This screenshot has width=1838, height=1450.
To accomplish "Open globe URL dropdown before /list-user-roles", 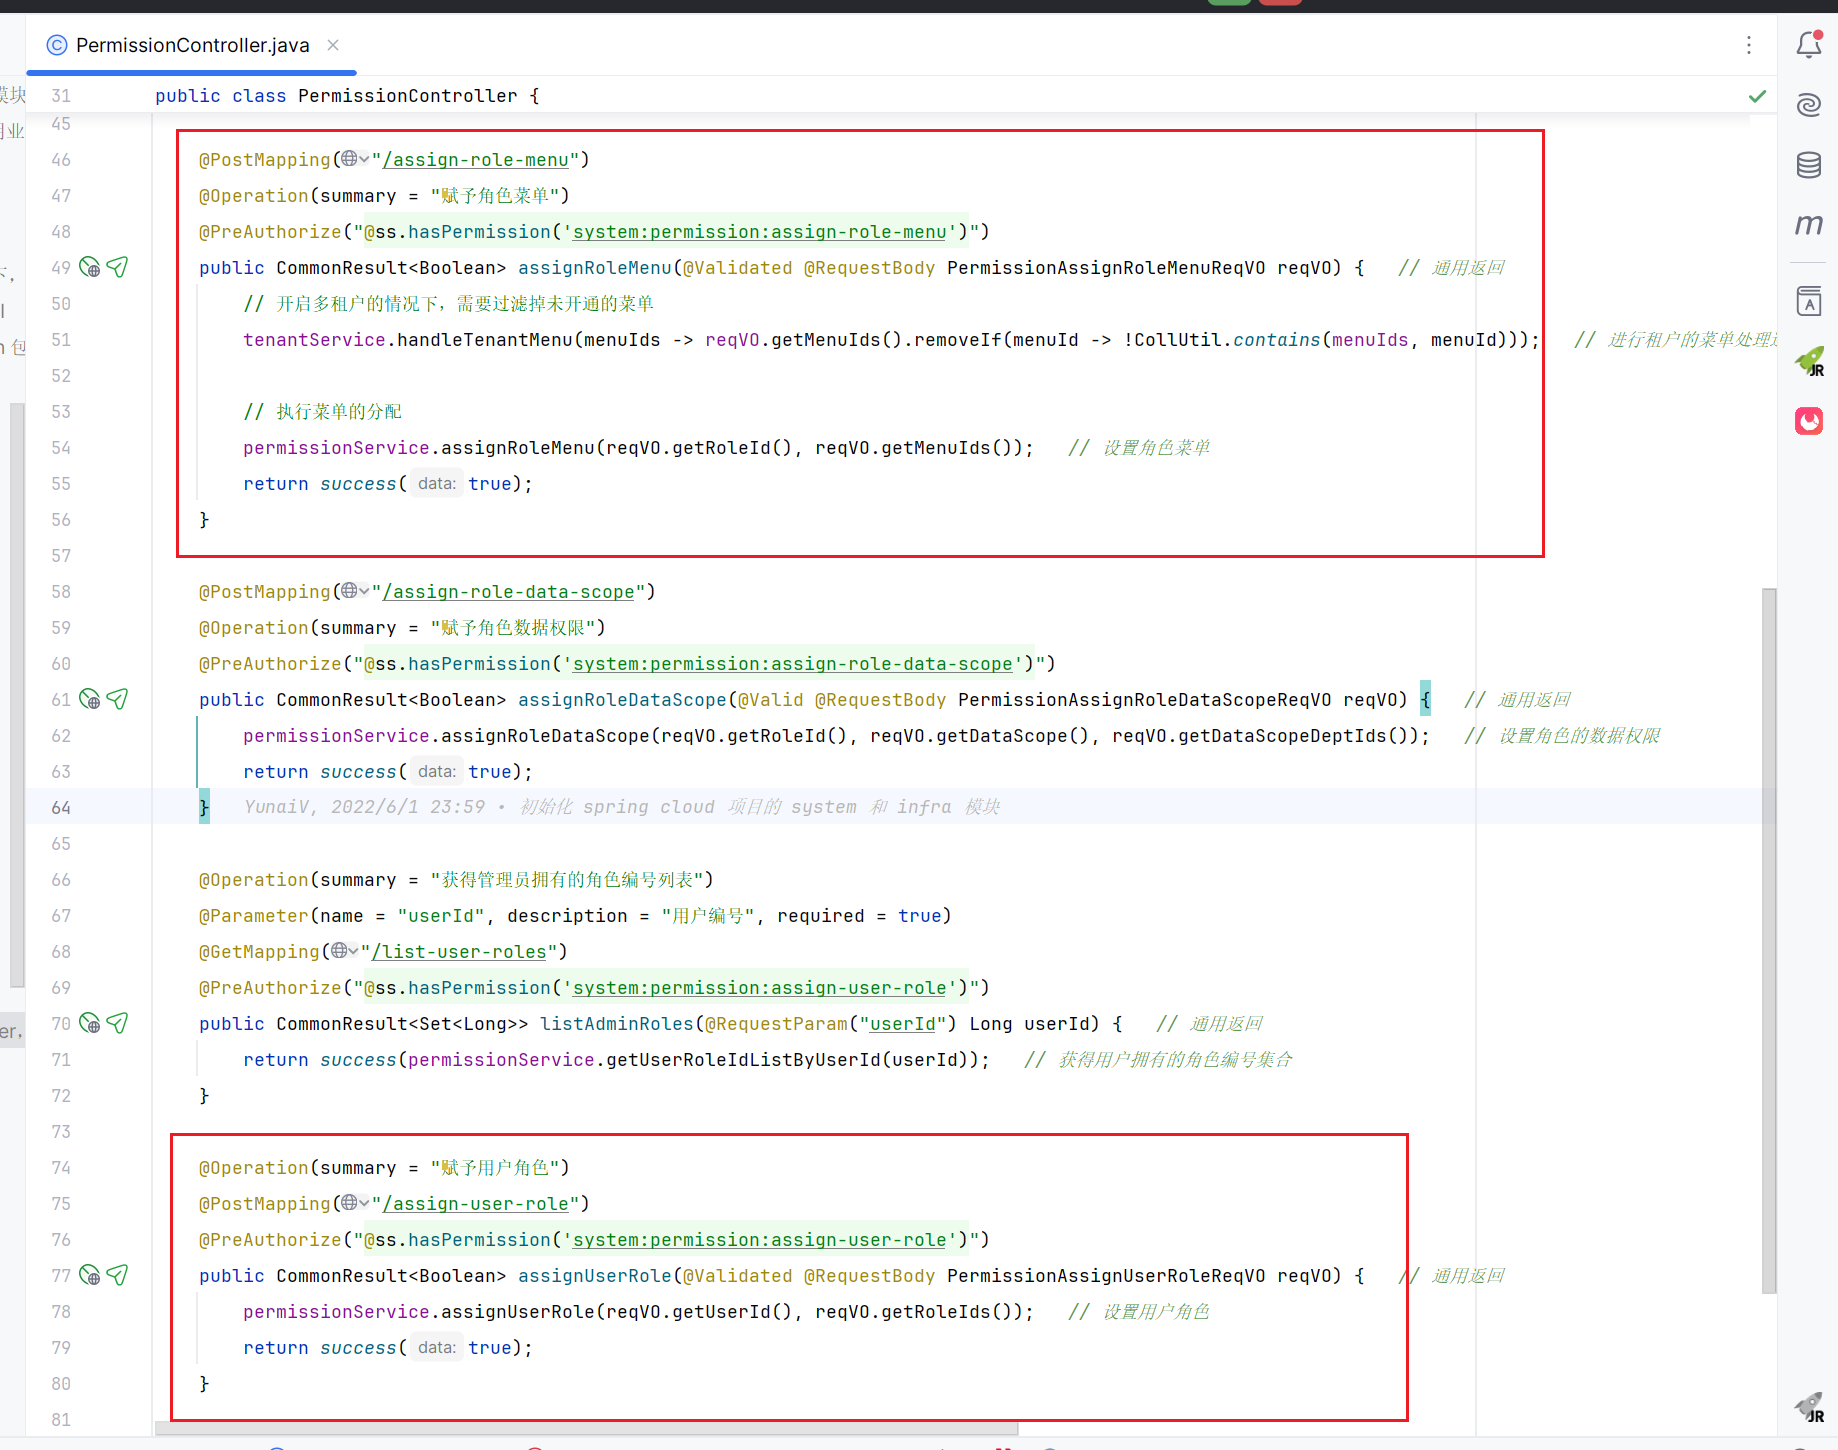I will point(344,951).
